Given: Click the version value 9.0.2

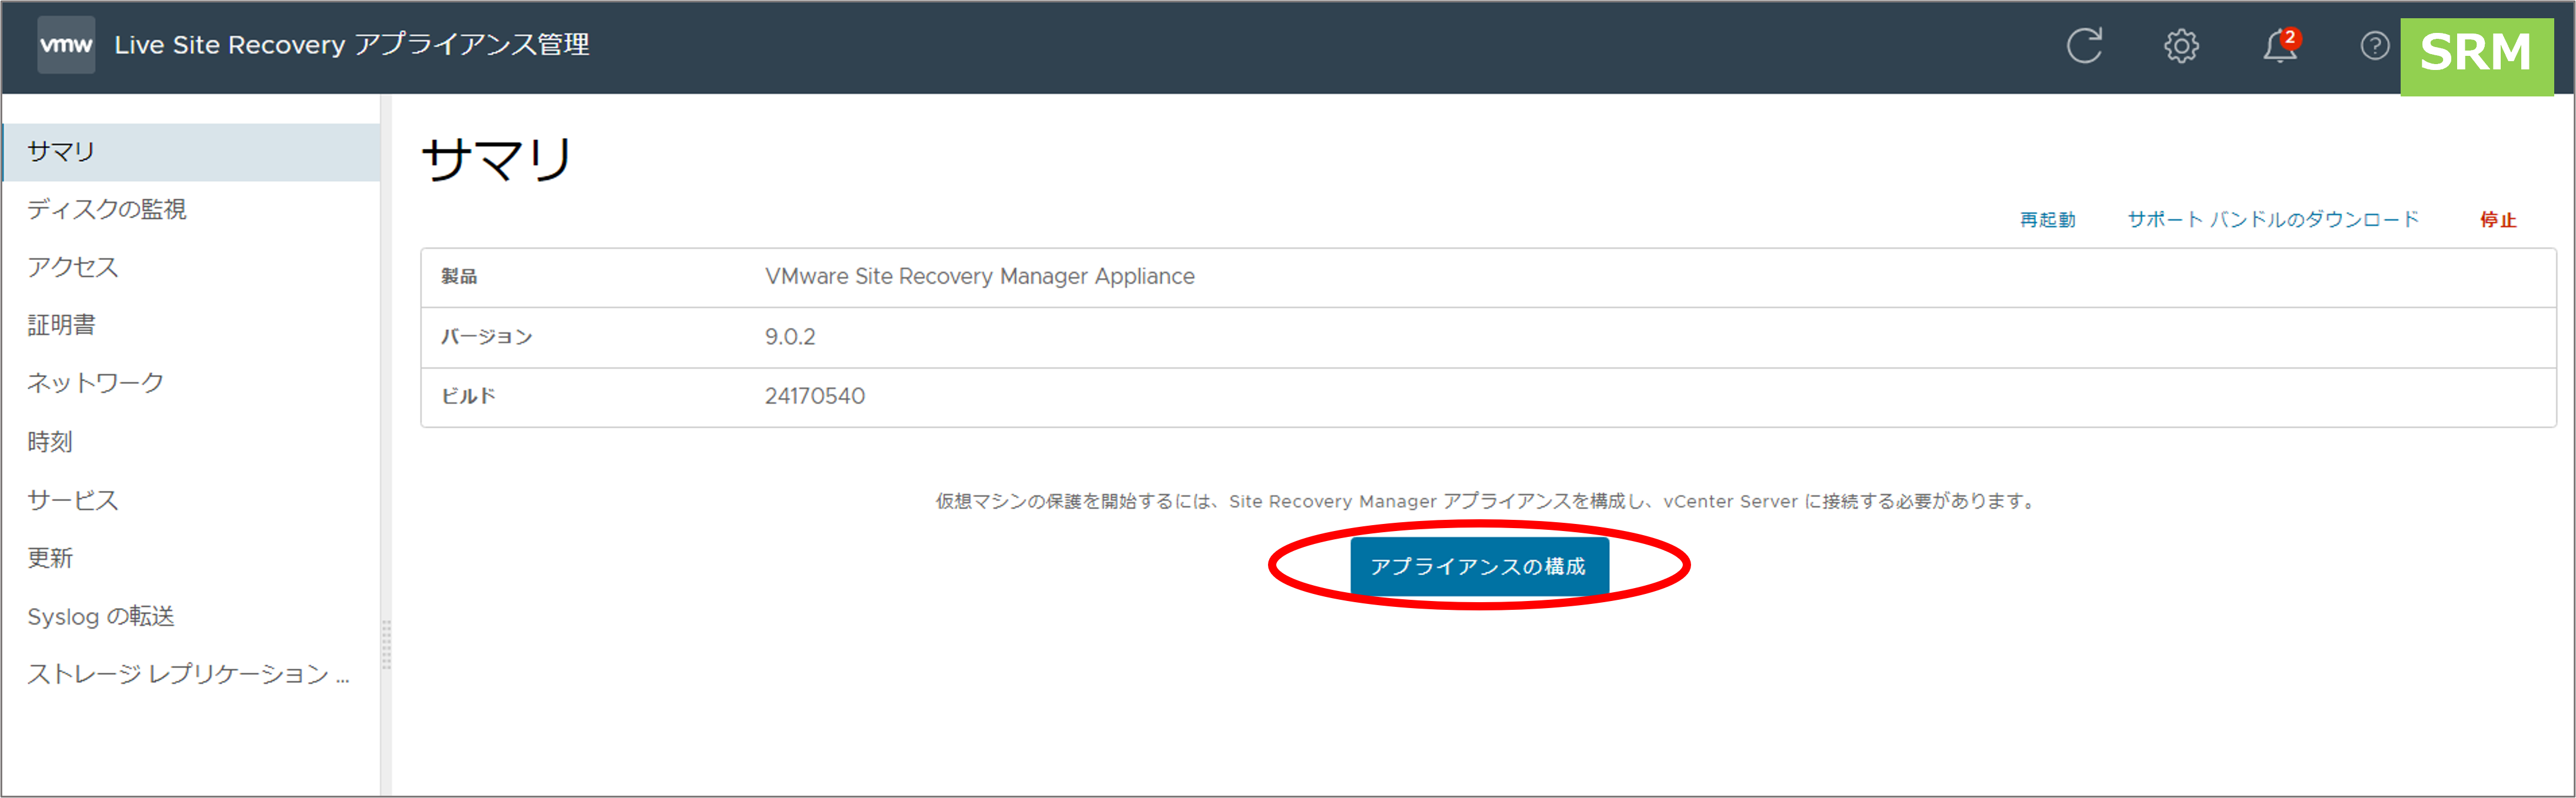Looking at the screenshot, I should 790,337.
